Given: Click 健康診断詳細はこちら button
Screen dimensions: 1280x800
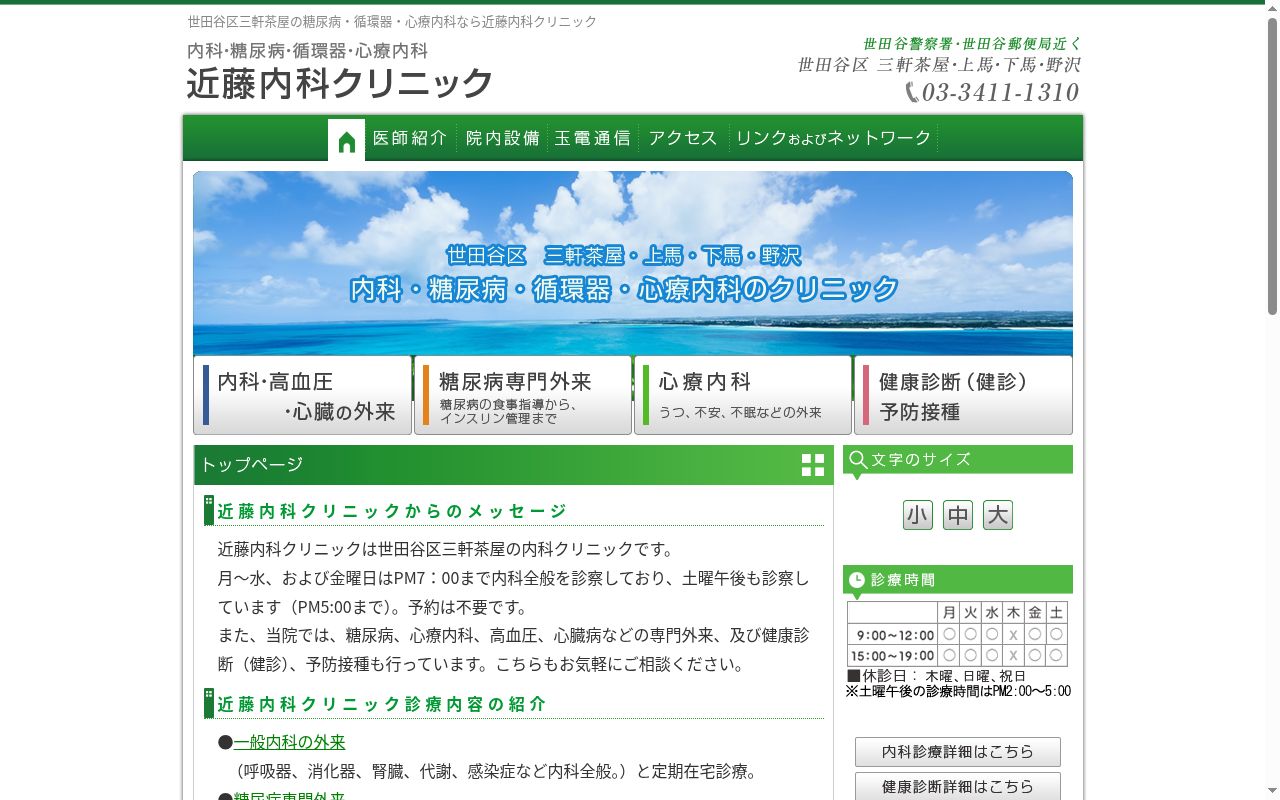Looking at the screenshot, I should click(x=958, y=786).
